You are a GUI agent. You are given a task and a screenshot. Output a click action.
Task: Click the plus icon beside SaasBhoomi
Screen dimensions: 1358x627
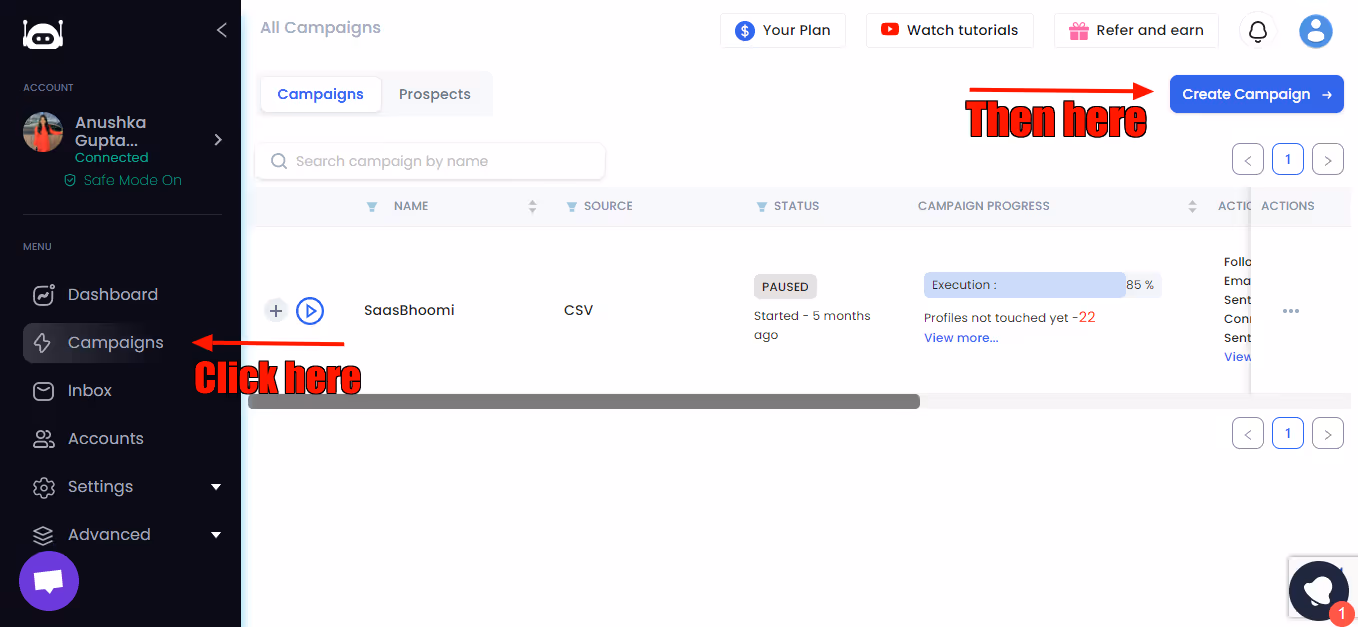point(275,310)
